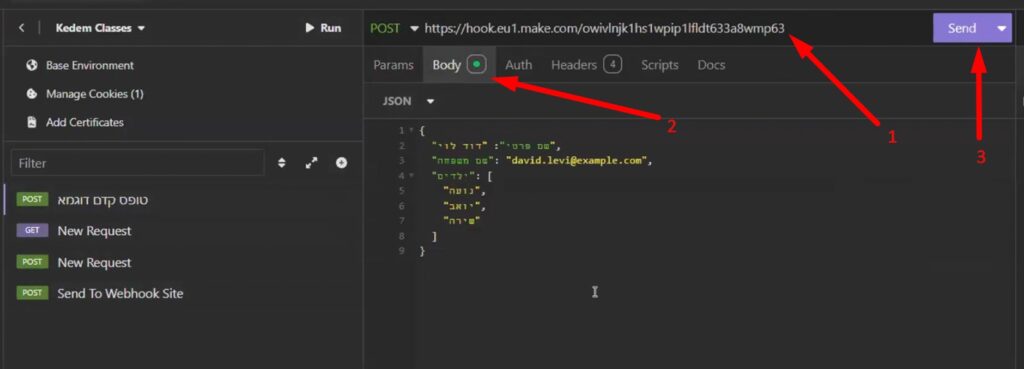Click the "שירה" array value on line 7

(461, 221)
